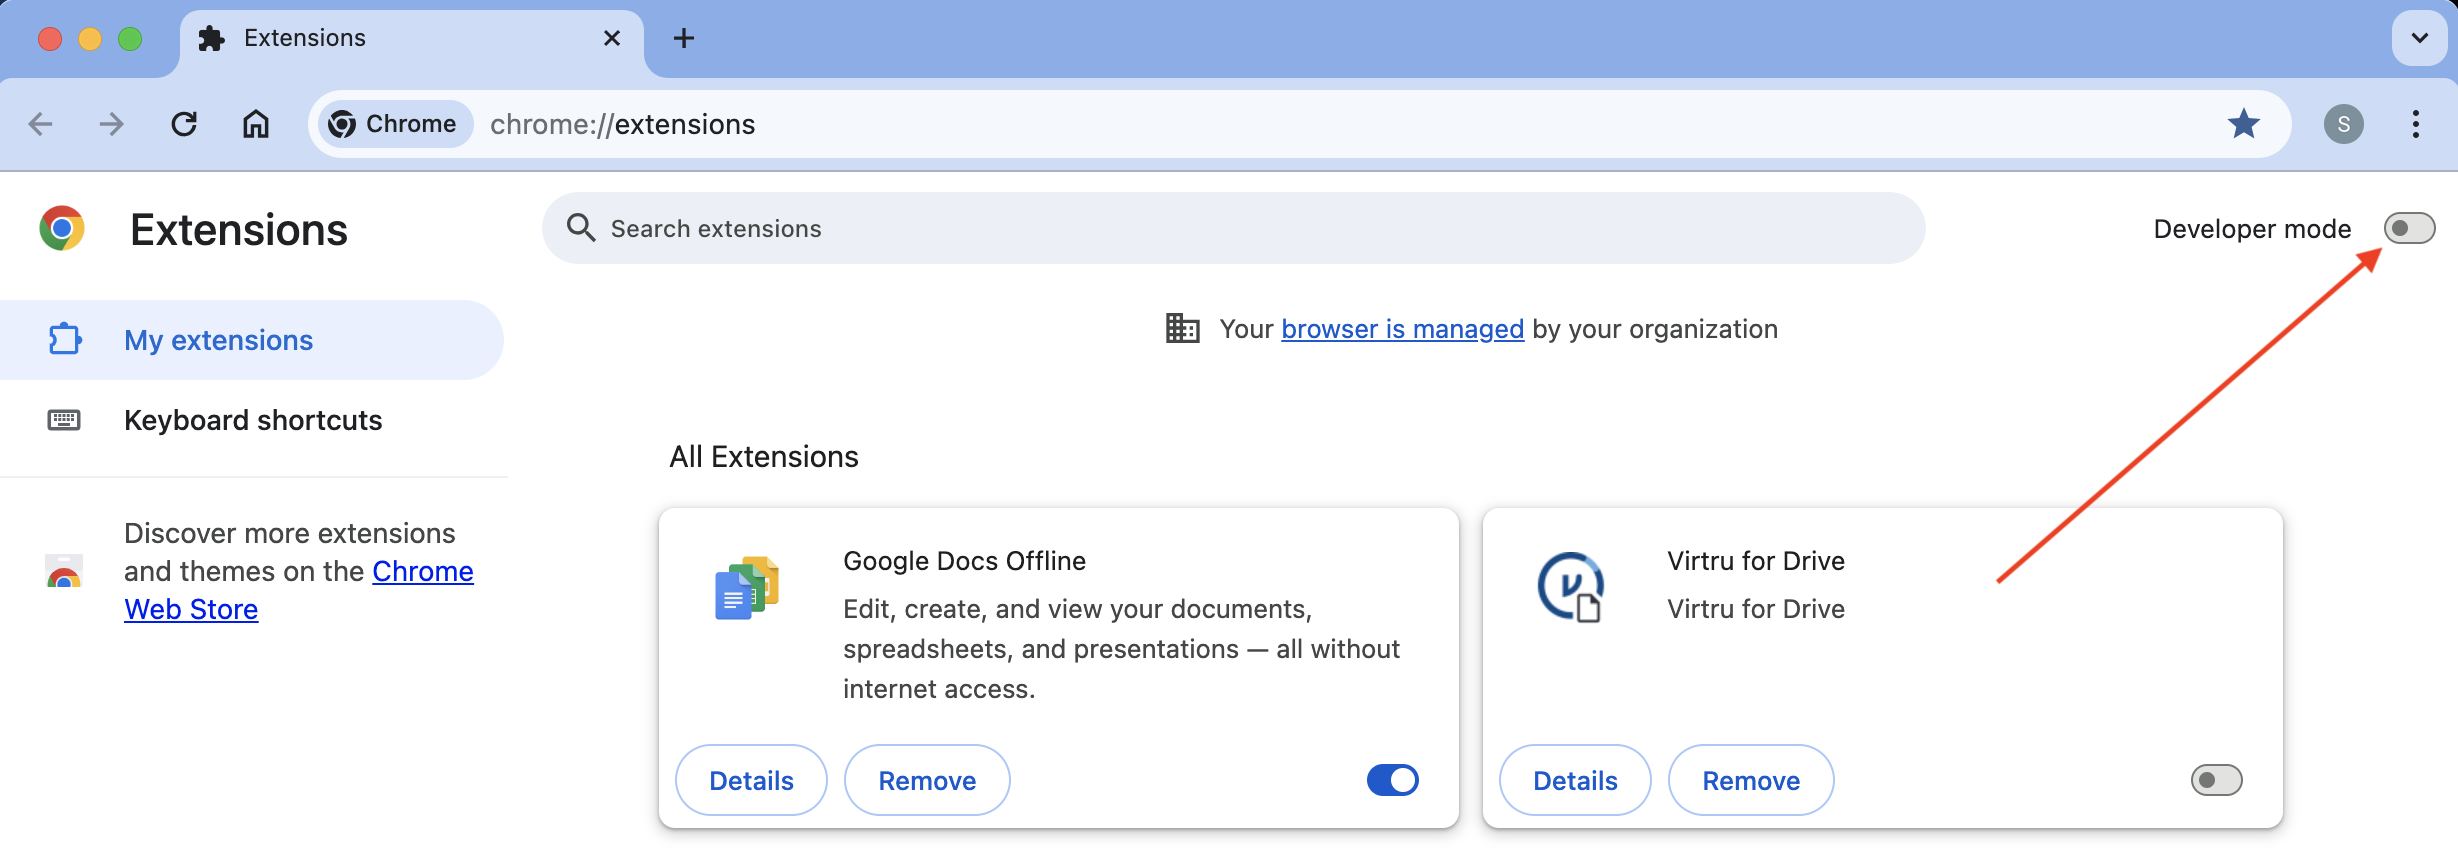Screen dimensions: 2458x858
Task: Bookmark this page using the star icon
Action: pyautogui.click(x=2244, y=124)
